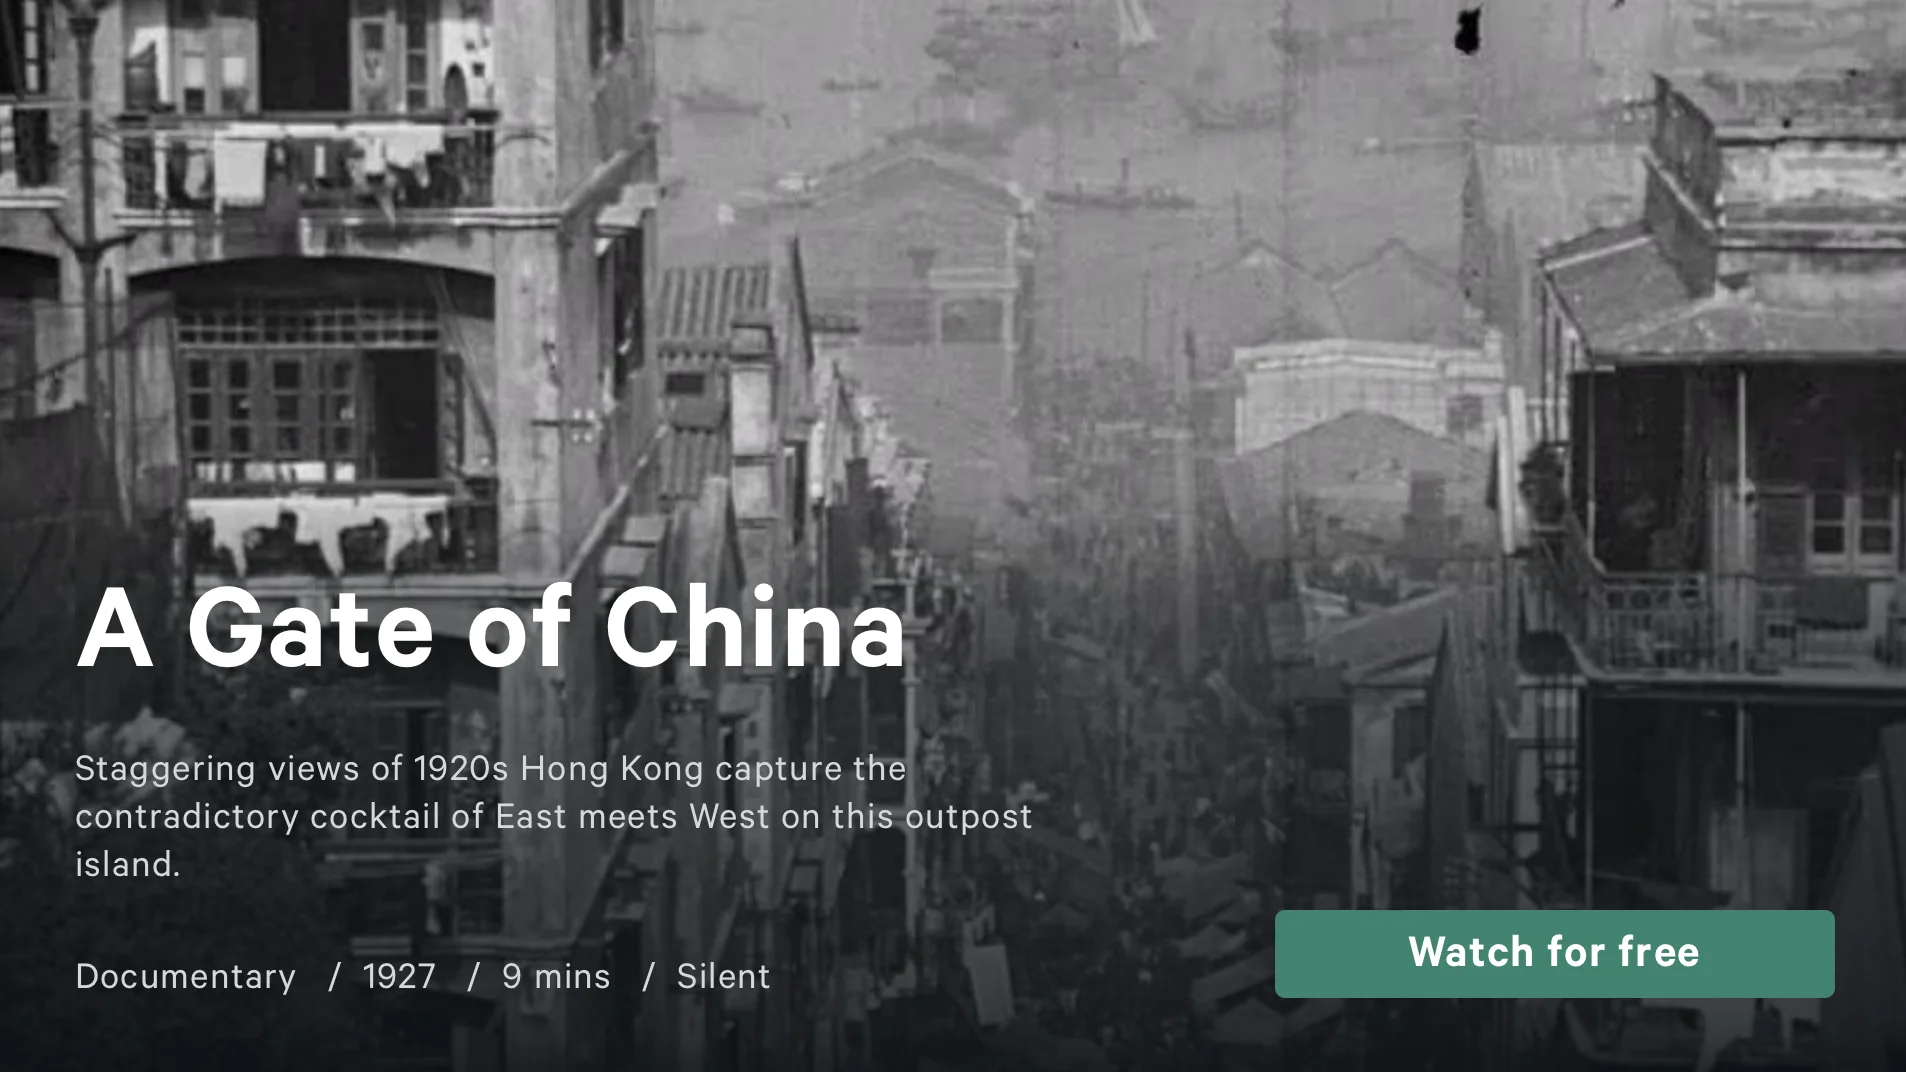This screenshot has height=1072, width=1906.
Task: Select the Silent label in metadata
Action: click(x=723, y=976)
